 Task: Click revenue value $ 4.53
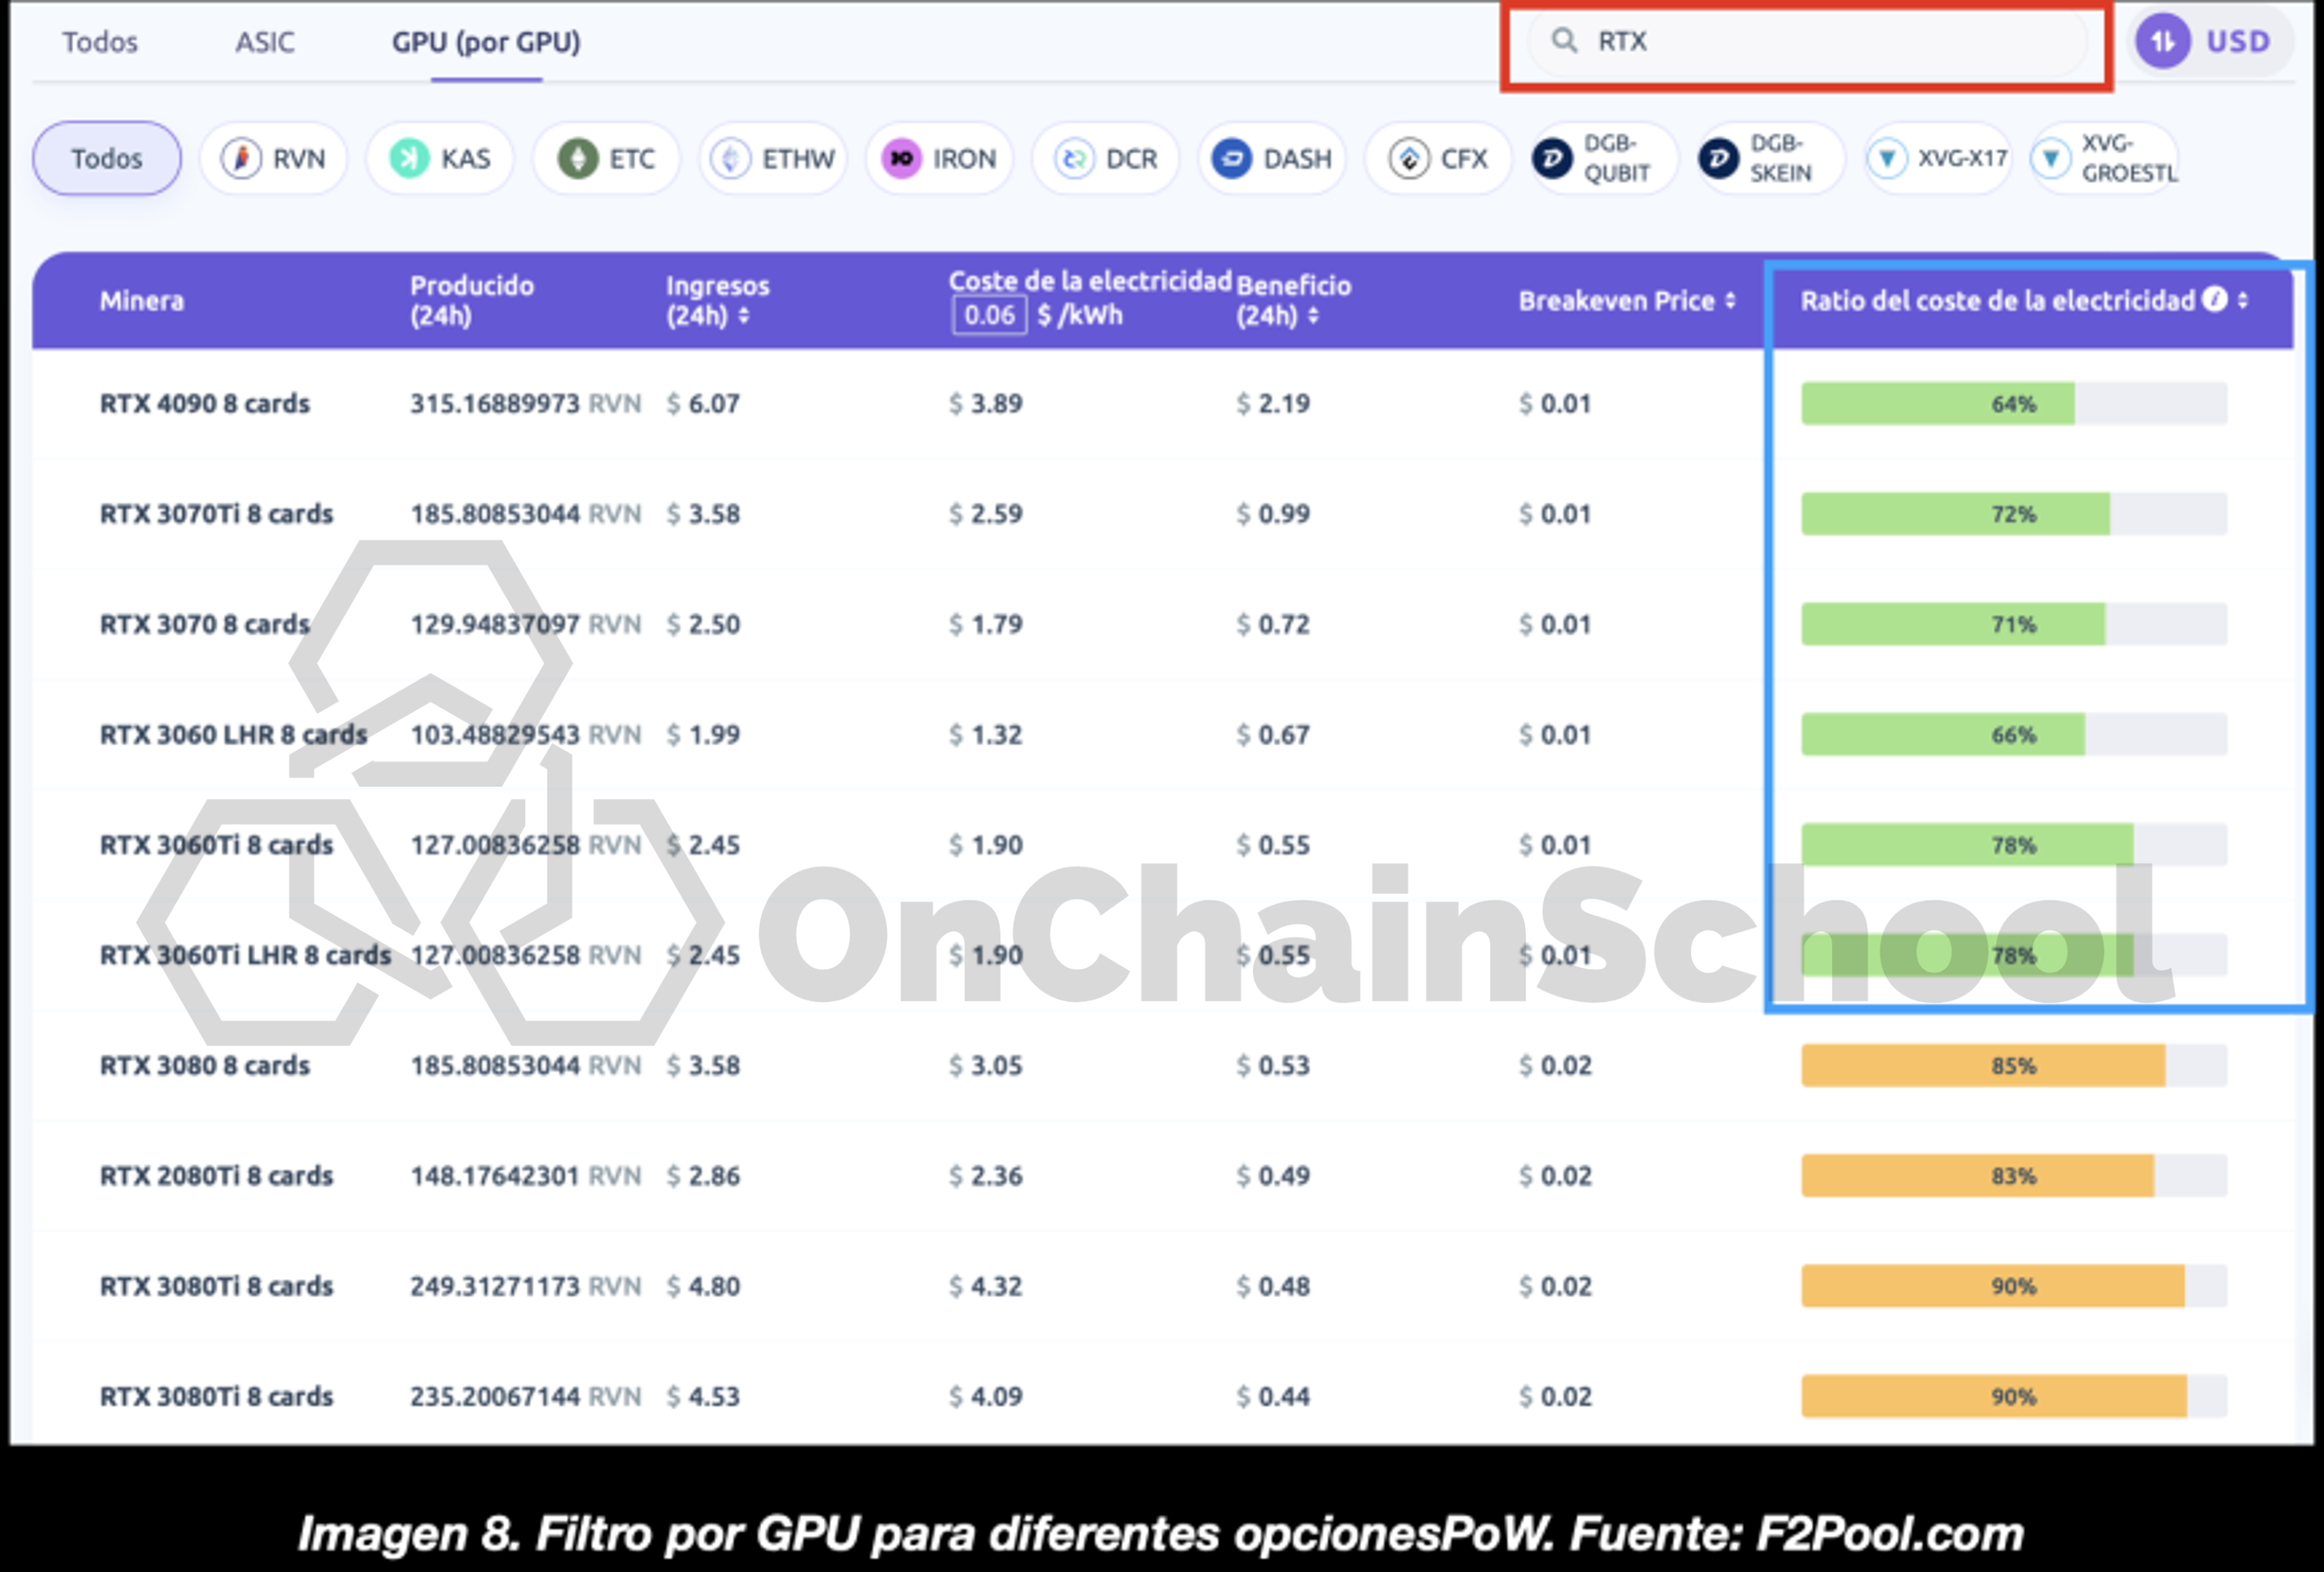(703, 1396)
